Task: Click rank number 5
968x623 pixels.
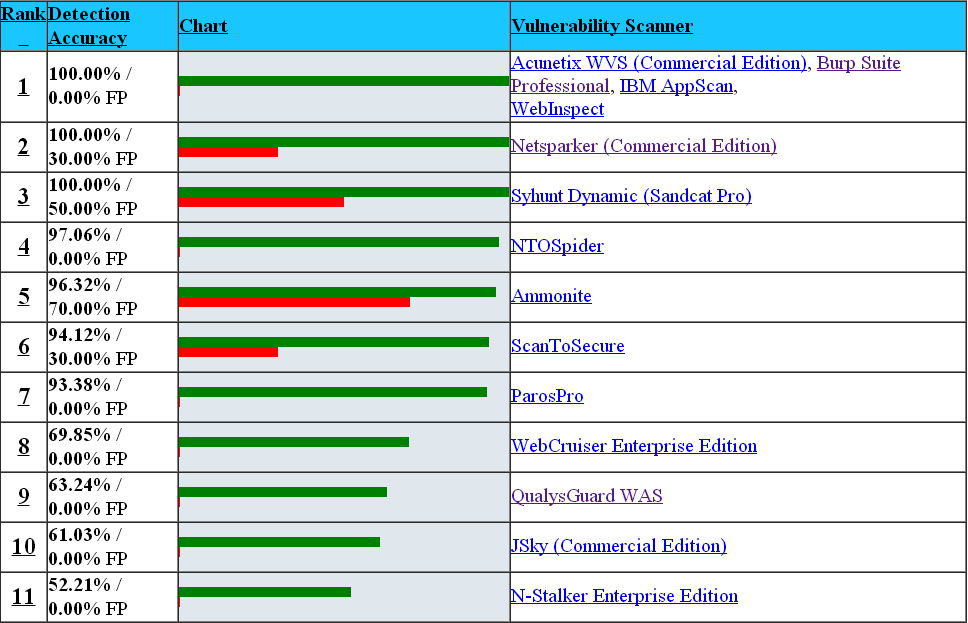Action: coord(23,297)
